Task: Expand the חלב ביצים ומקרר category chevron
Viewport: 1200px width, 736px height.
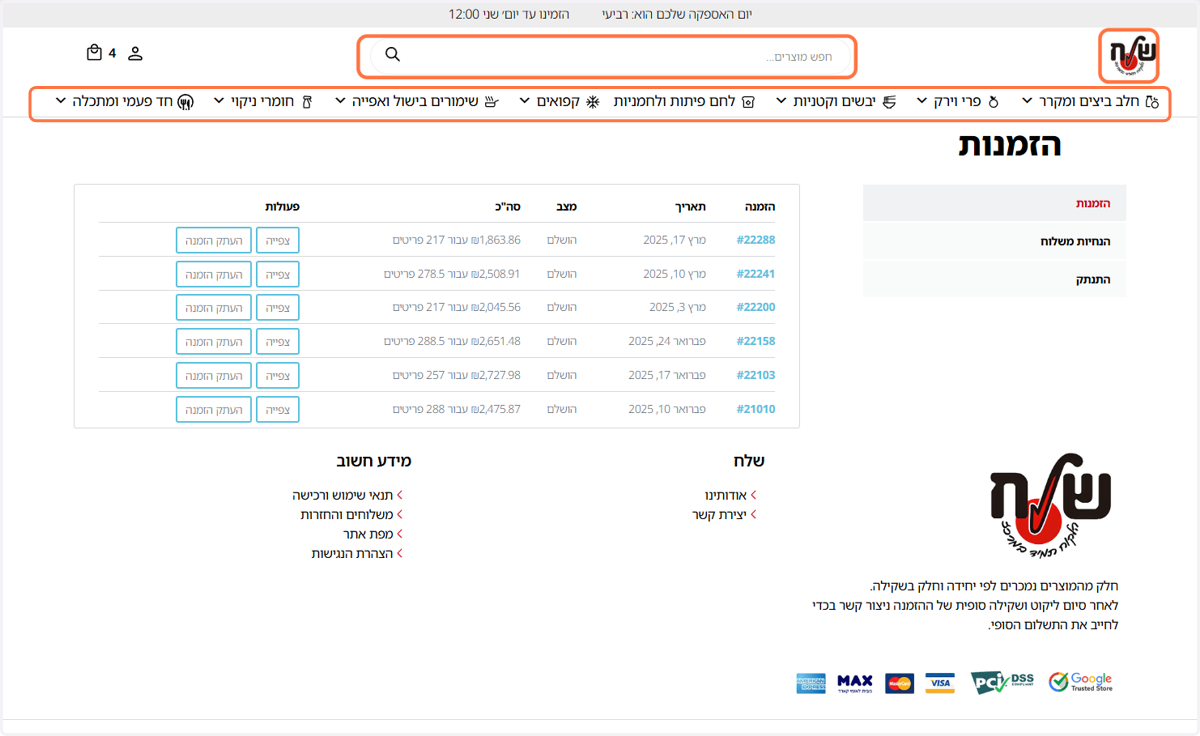Action: 1027,101
